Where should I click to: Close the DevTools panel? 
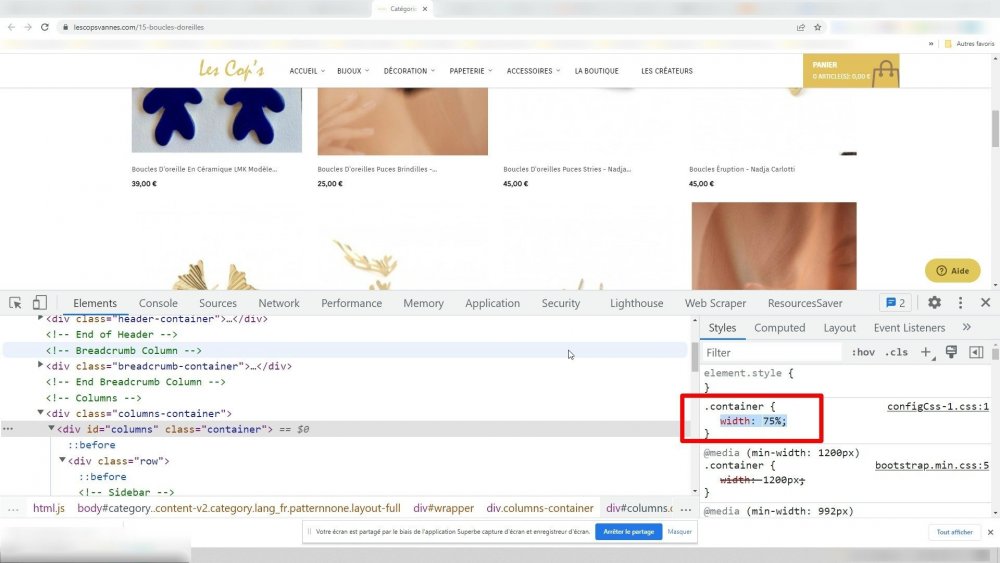[x=985, y=303]
